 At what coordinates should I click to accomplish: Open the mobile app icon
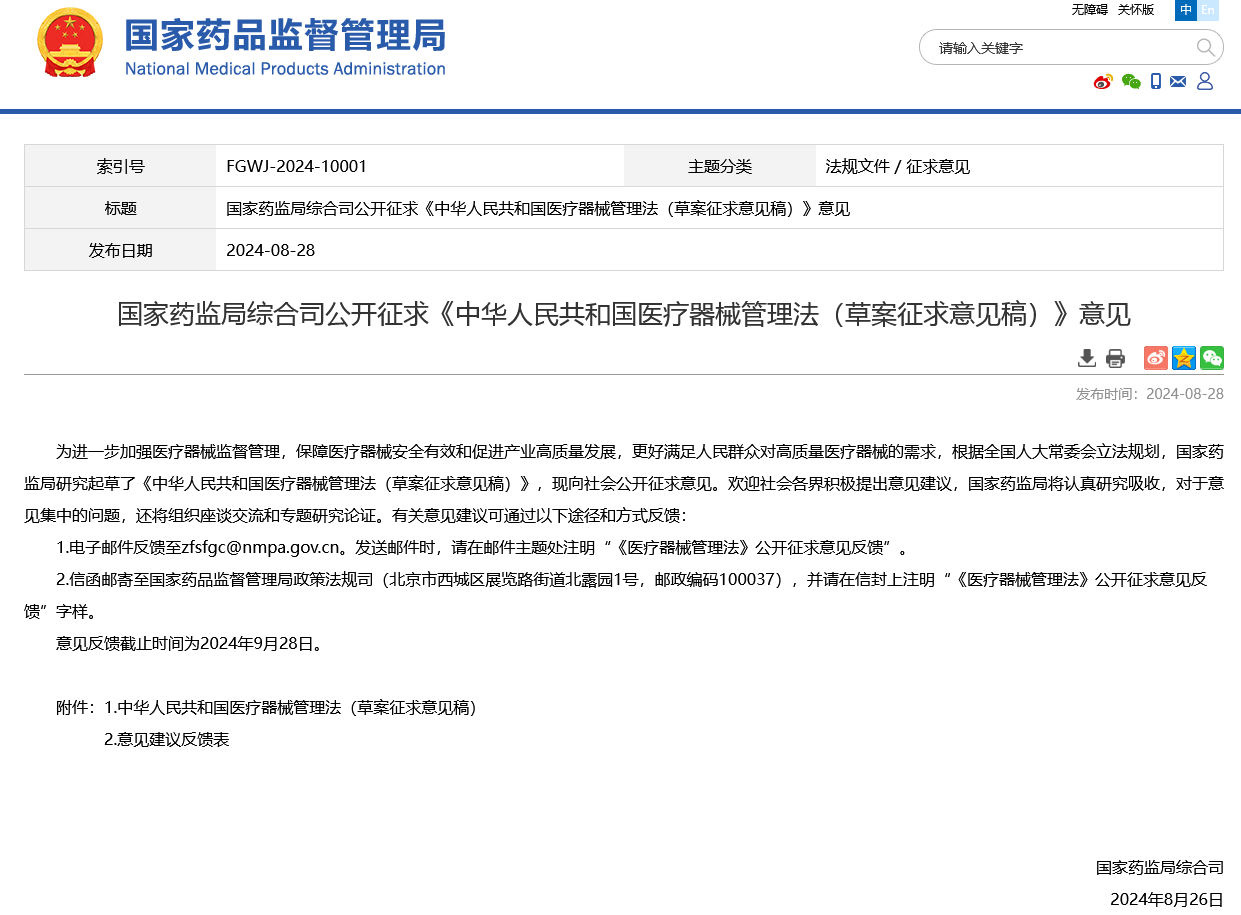1156,82
